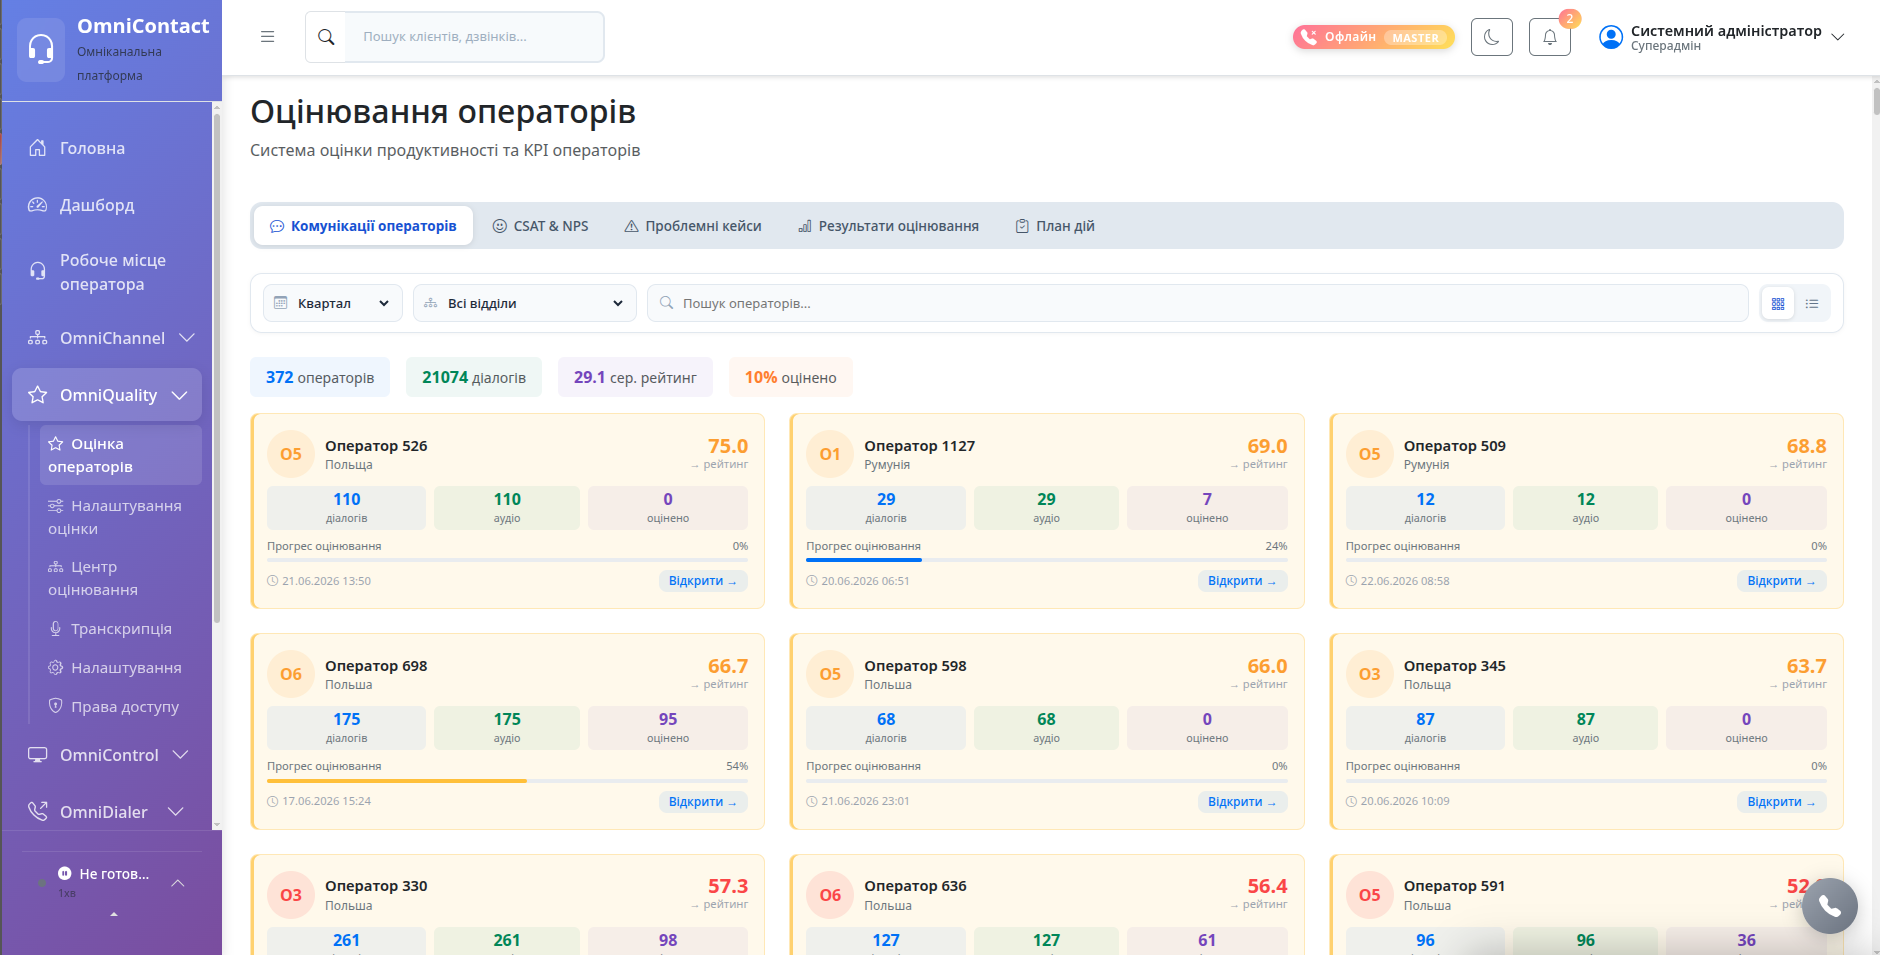Select Комунікації операторів tab
Viewport: 1880px width, 955px height.
[x=364, y=226]
